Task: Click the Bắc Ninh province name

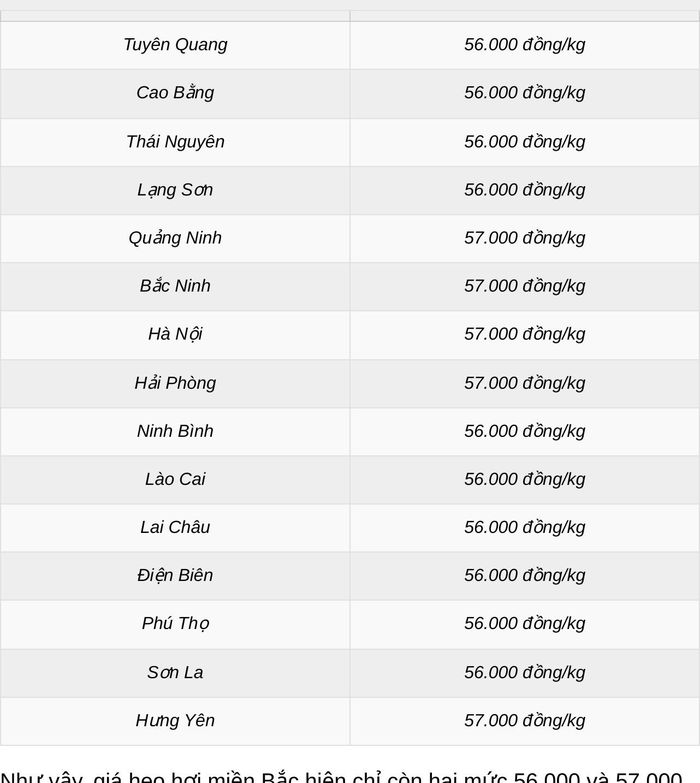Action: coord(175,287)
